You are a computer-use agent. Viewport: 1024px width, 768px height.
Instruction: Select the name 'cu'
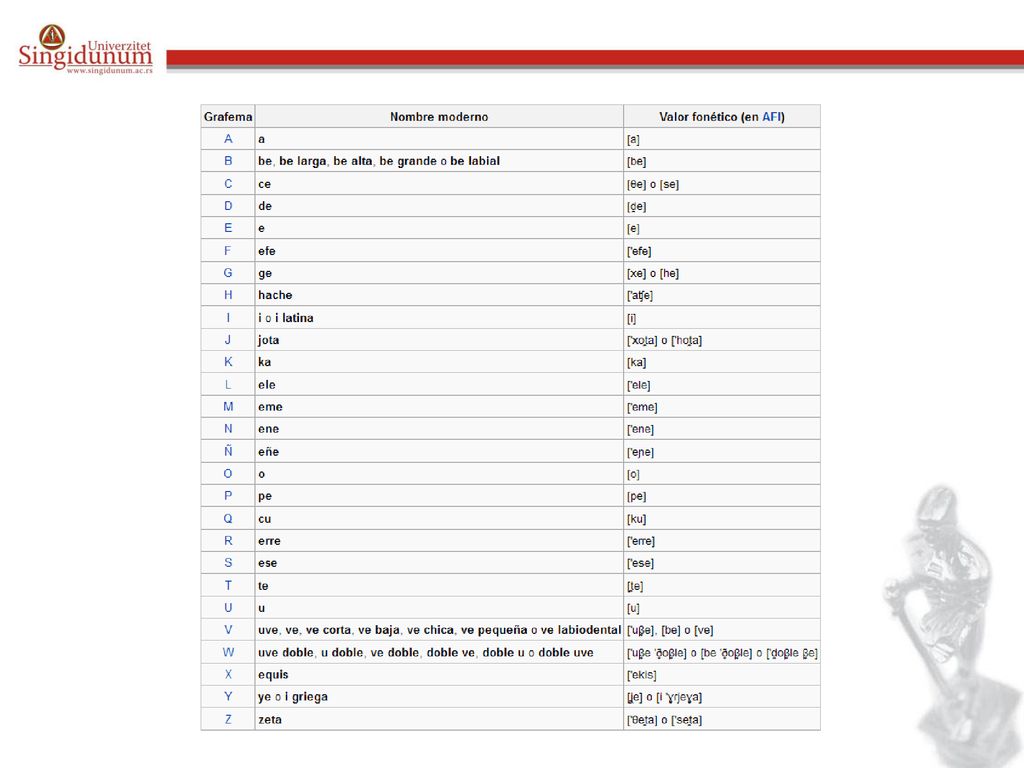pyautogui.click(x=264, y=519)
